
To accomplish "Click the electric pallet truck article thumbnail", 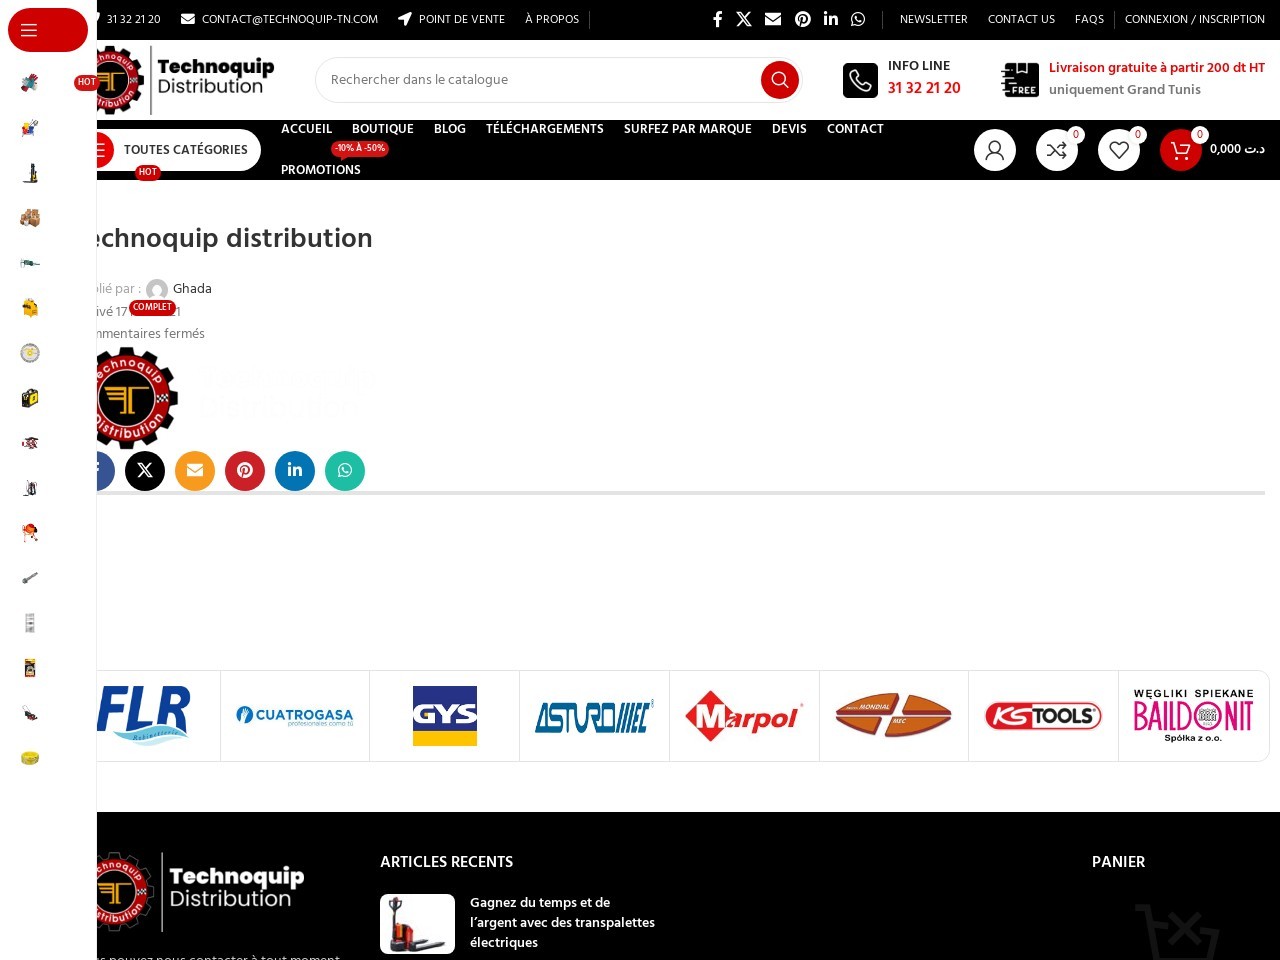I will pyautogui.click(x=417, y=924).
